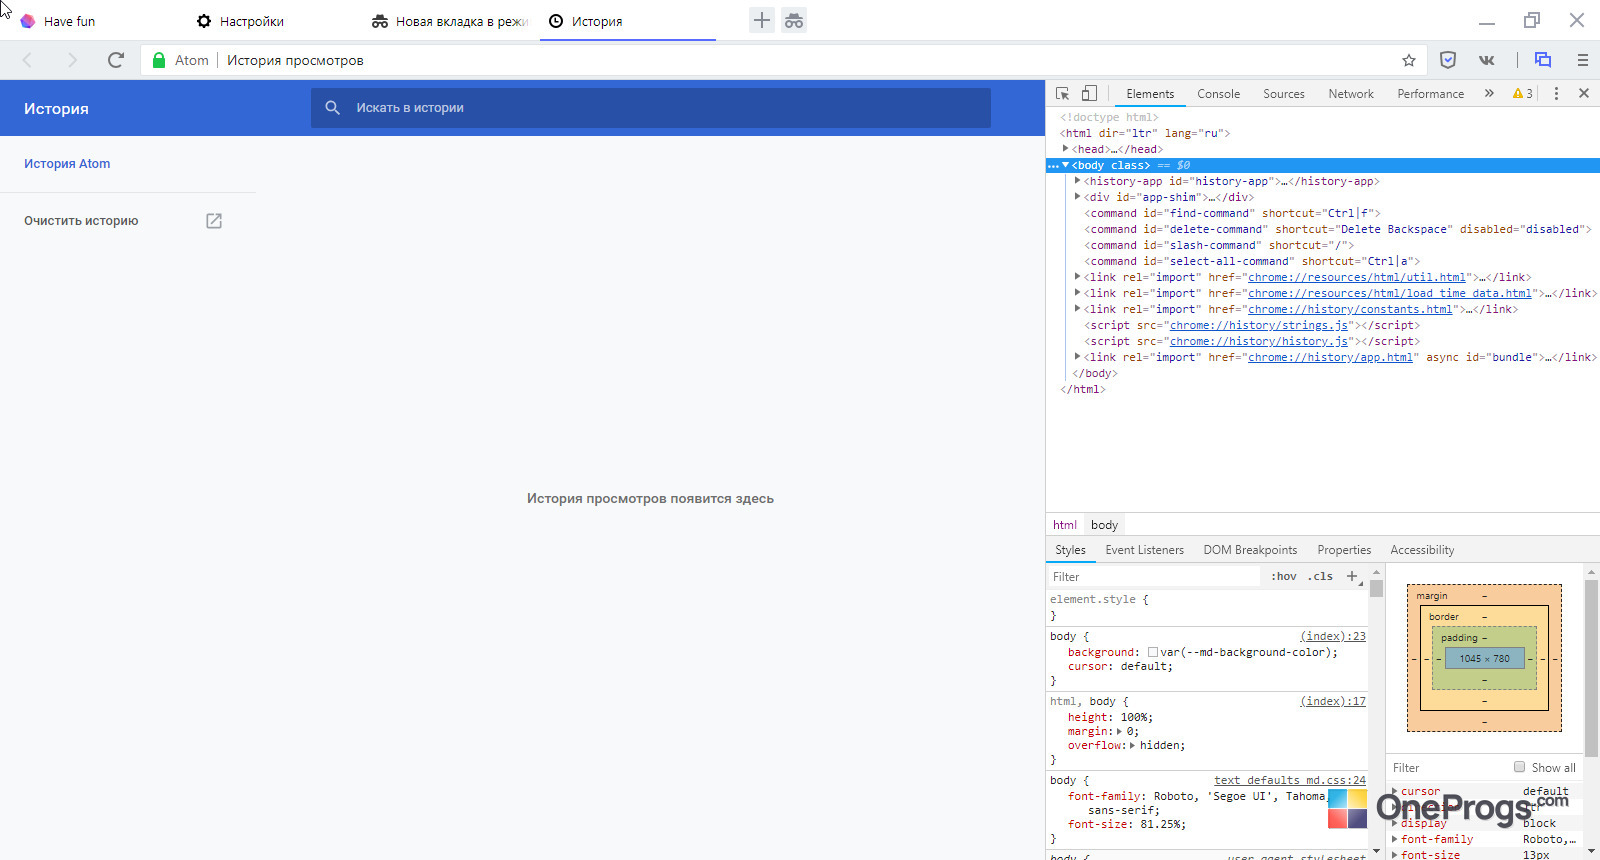Open the shield protection icon
The width and height of the screenshot is (1600, 860).
(1448, 60)
